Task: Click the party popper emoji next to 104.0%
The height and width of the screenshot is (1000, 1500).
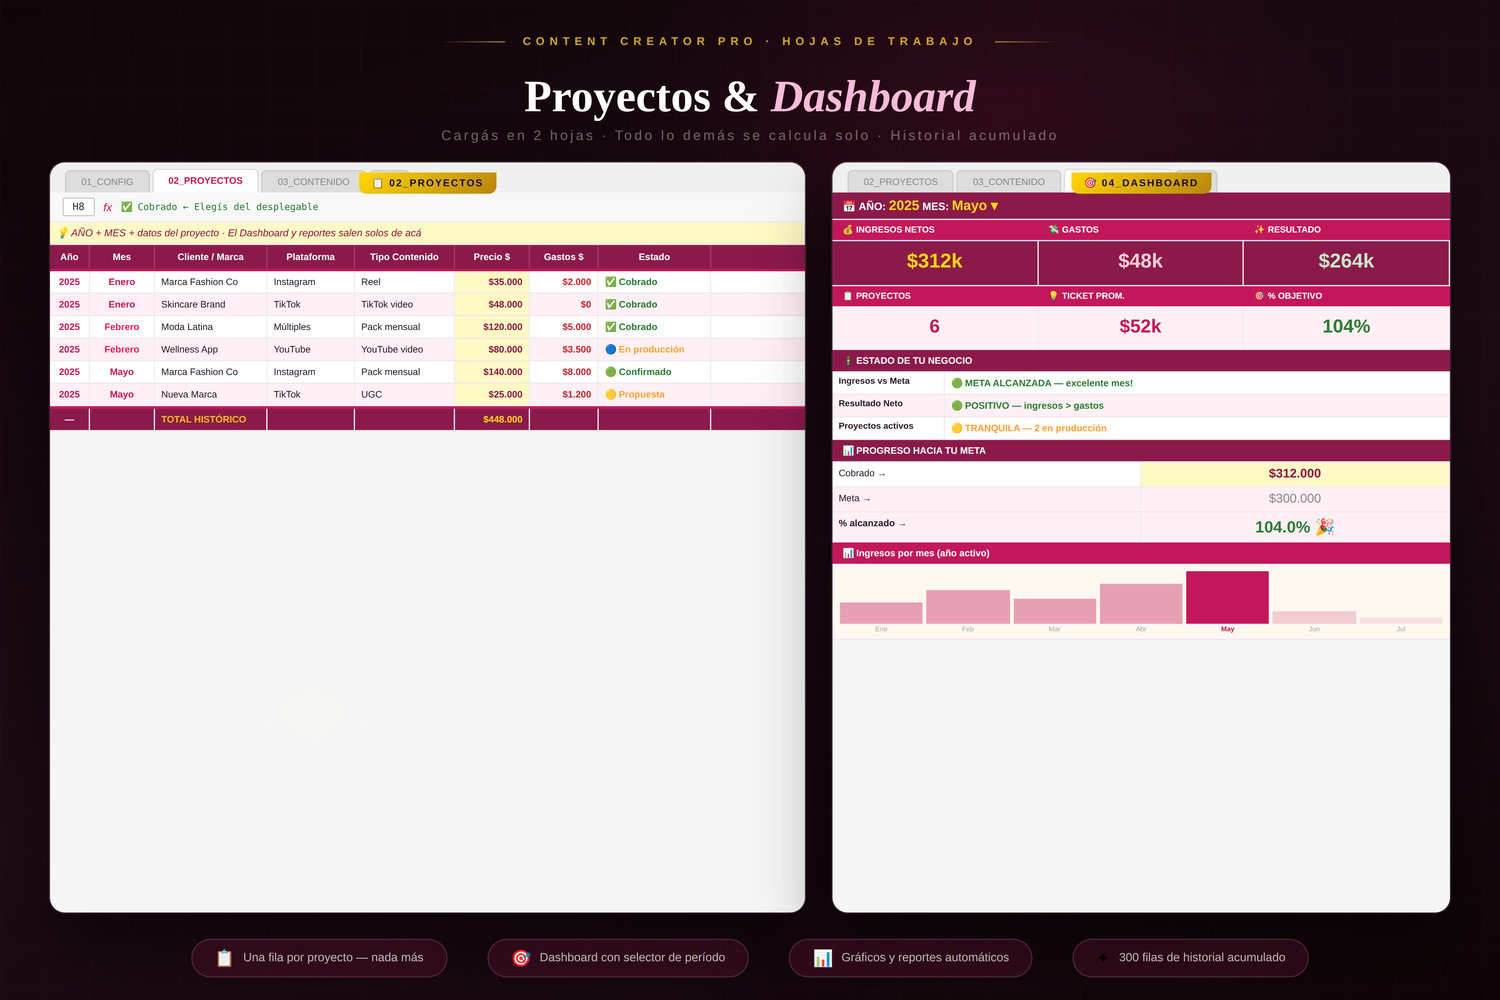Action: pos(1324,527)
